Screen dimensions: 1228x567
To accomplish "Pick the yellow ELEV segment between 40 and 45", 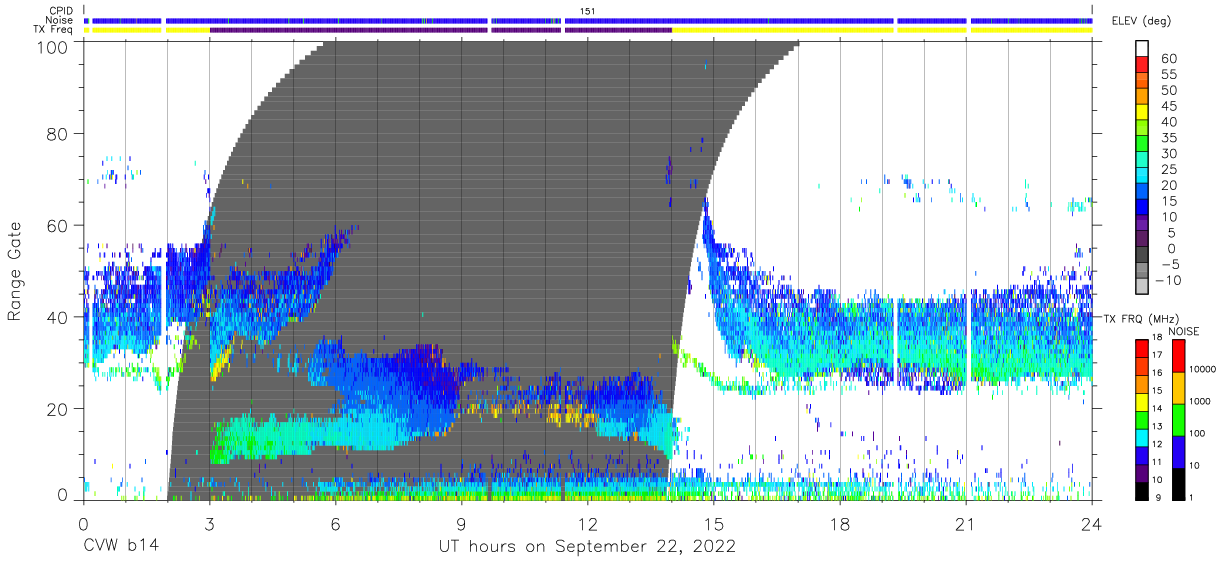I will 1142,113.
